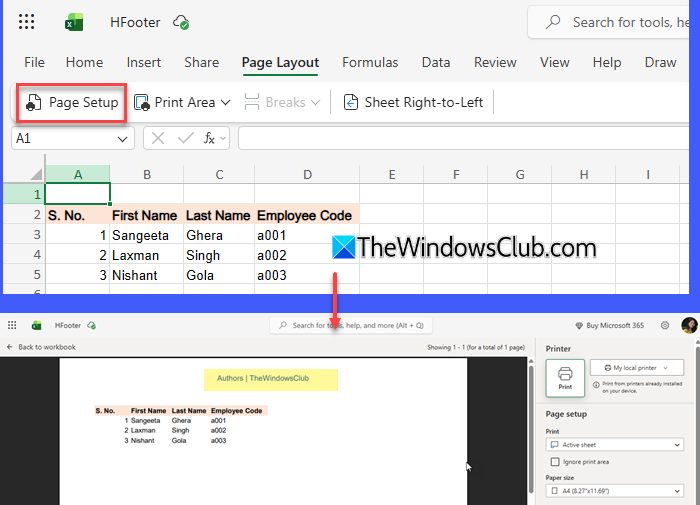
Task: Click the Print button in Printer panel
Action: 565,378
